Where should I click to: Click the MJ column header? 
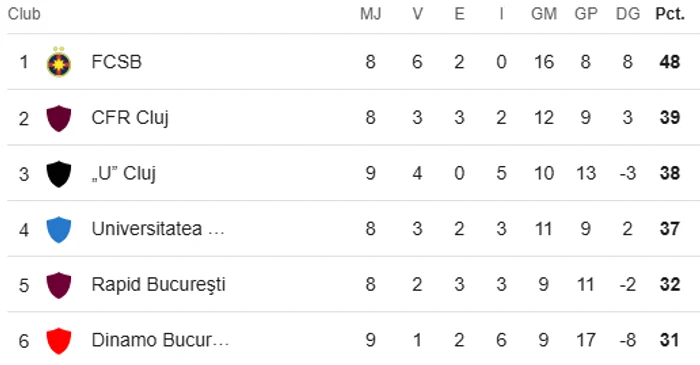pyautogui.click(x=371, y=14)
